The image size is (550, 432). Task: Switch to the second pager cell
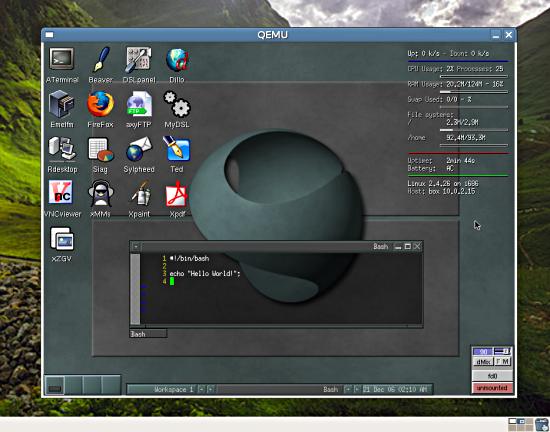click(74, 385)
